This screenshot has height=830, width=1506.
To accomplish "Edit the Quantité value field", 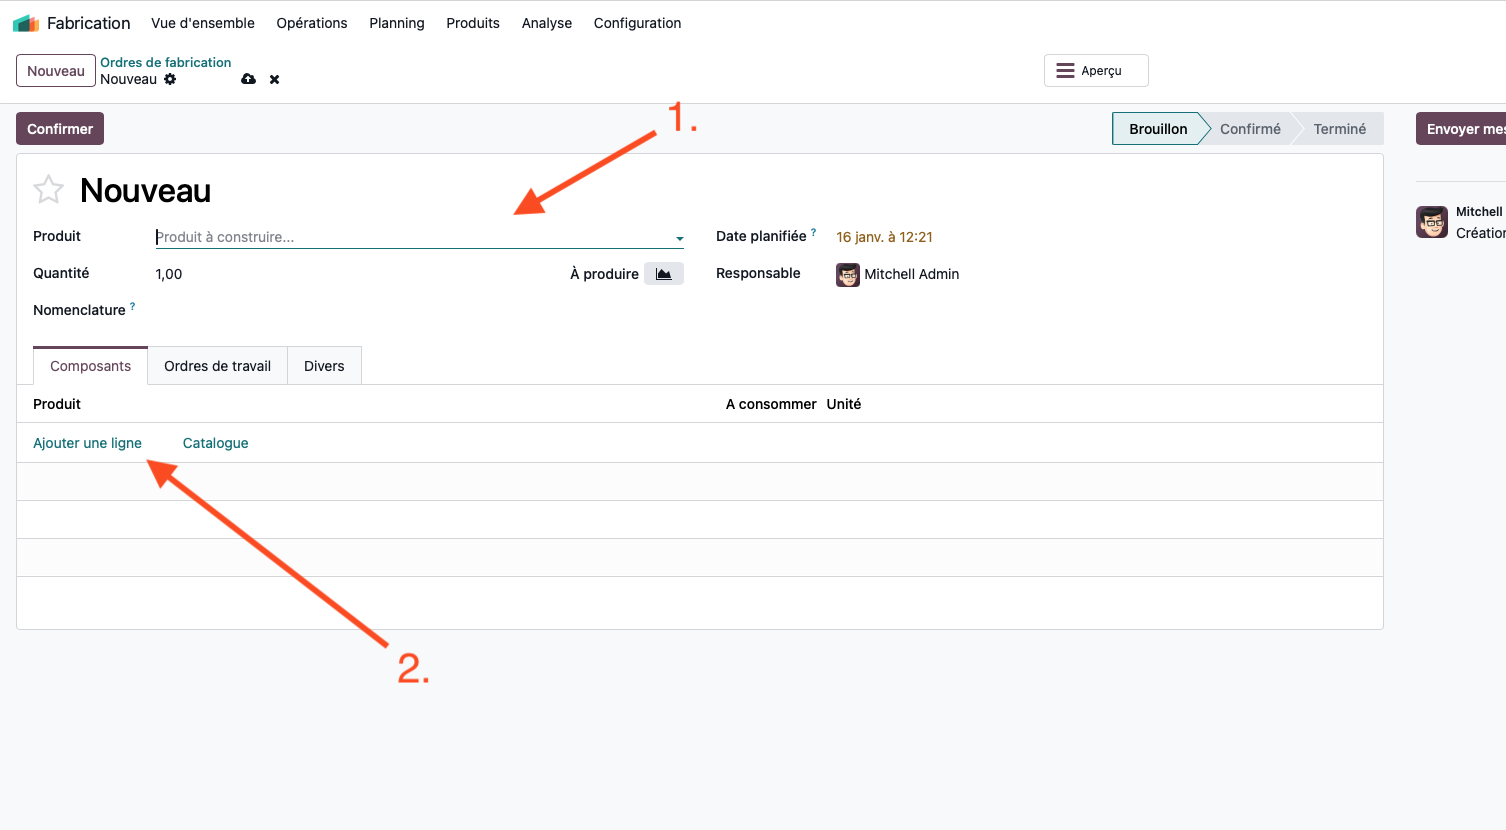I will (300, 274).
